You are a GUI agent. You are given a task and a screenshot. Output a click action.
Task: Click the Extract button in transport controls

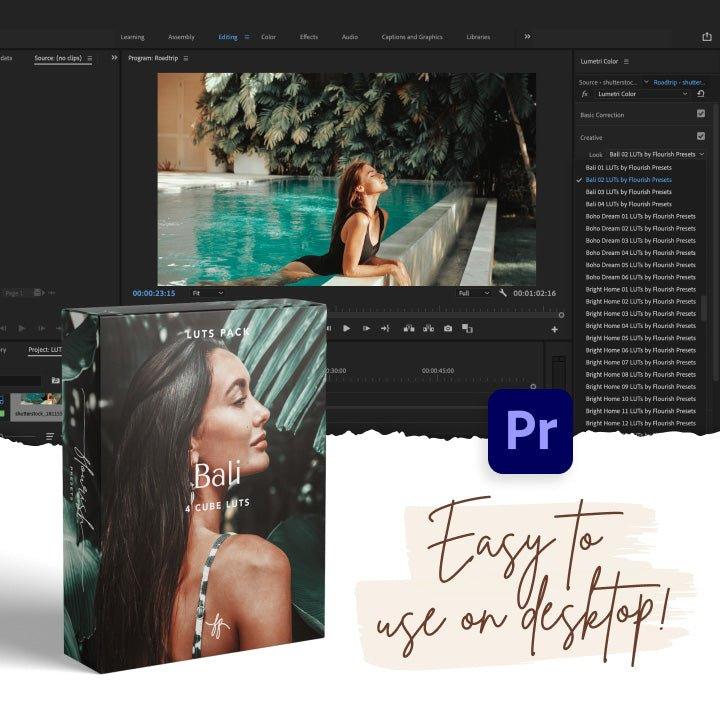pos(427,328)
